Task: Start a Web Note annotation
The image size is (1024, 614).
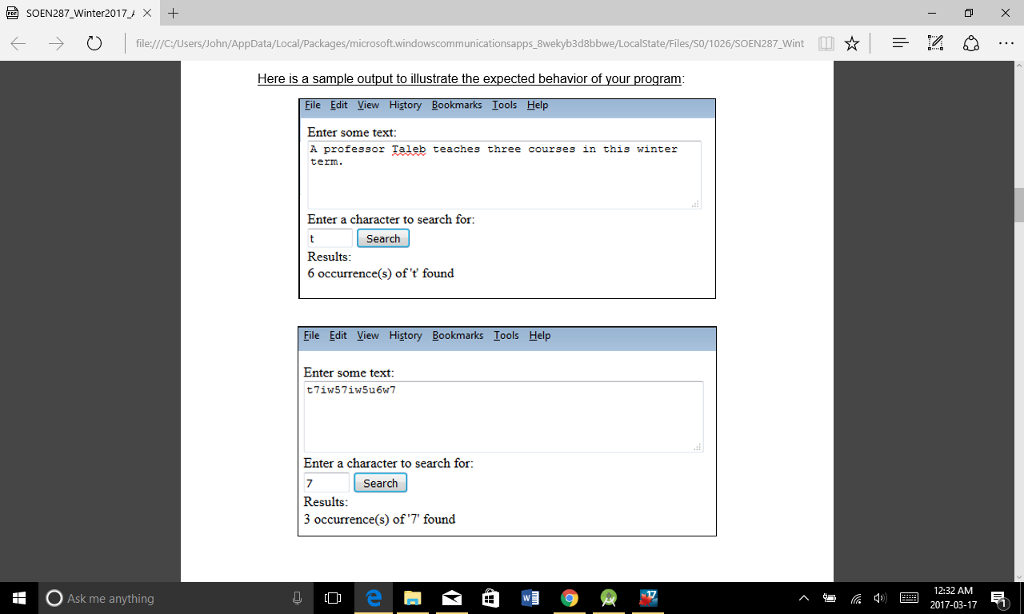Action: tap(935, 43)
